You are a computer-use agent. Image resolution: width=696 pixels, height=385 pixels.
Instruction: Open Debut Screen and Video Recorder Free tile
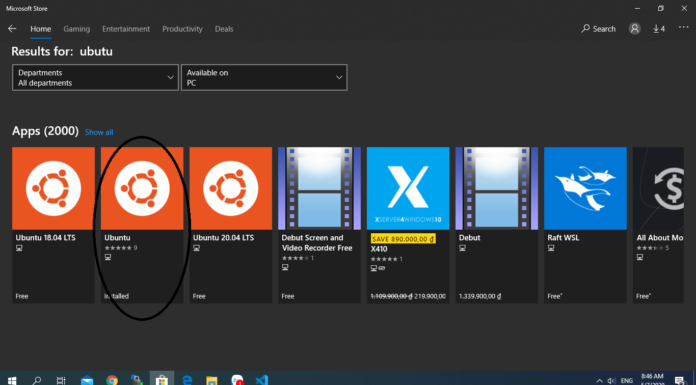tap(320, 225)
